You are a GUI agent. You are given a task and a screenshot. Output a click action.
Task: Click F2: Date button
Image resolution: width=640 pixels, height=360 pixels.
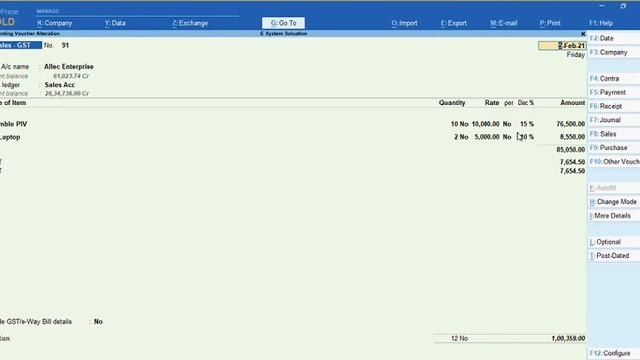pos(613,38)
